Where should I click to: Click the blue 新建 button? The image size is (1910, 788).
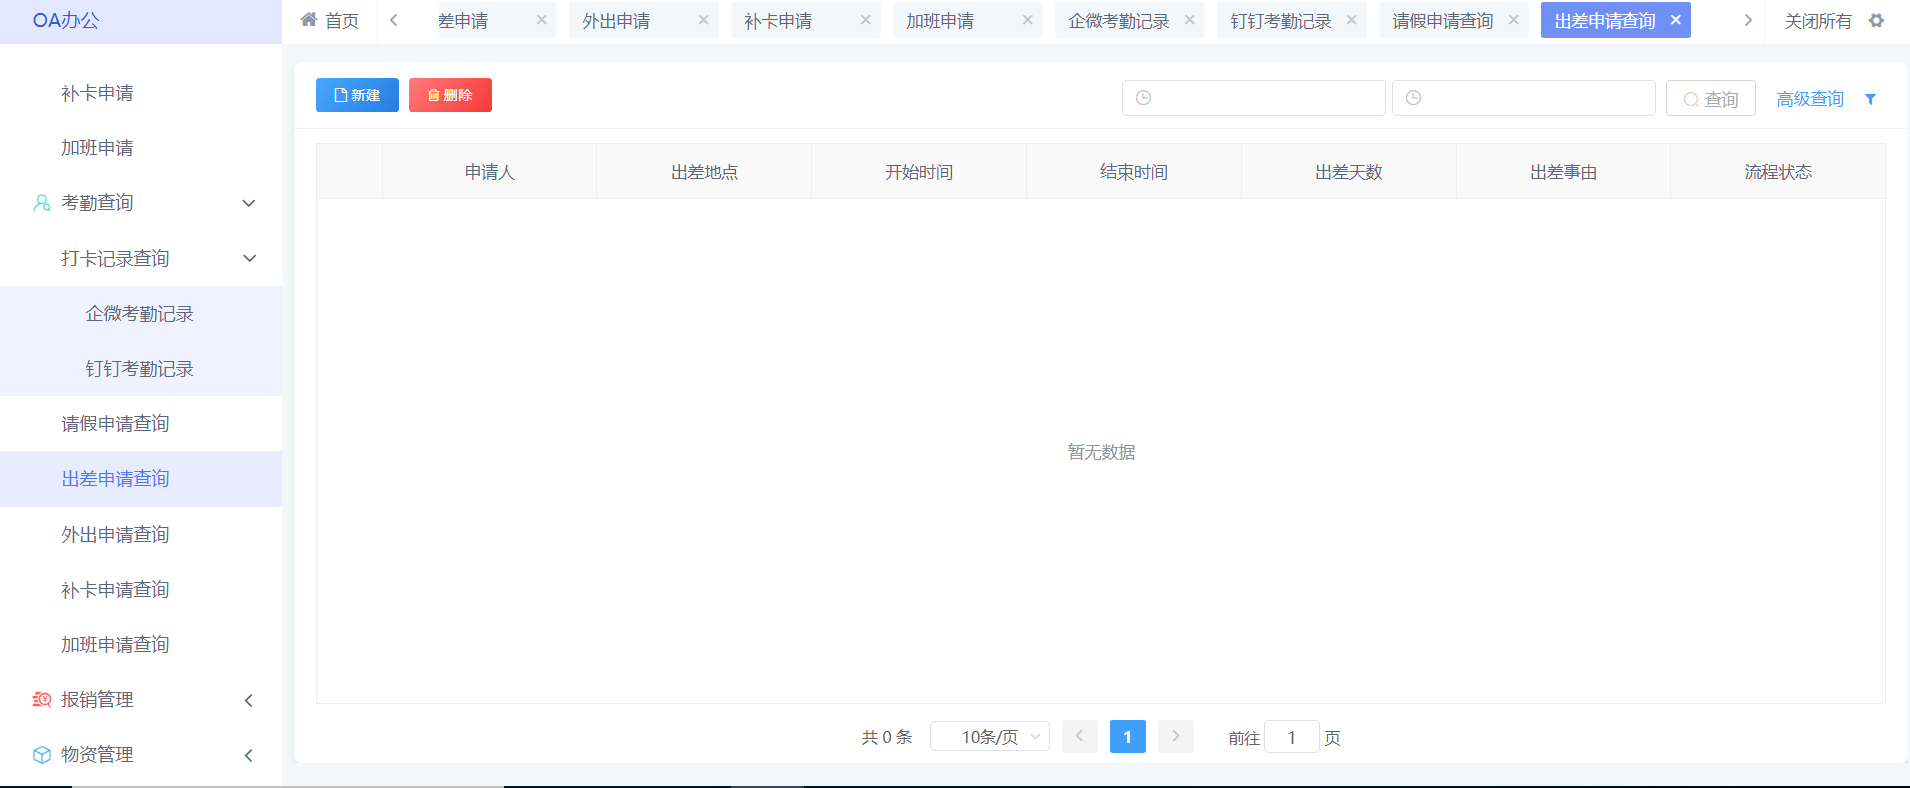coord(357,95)
